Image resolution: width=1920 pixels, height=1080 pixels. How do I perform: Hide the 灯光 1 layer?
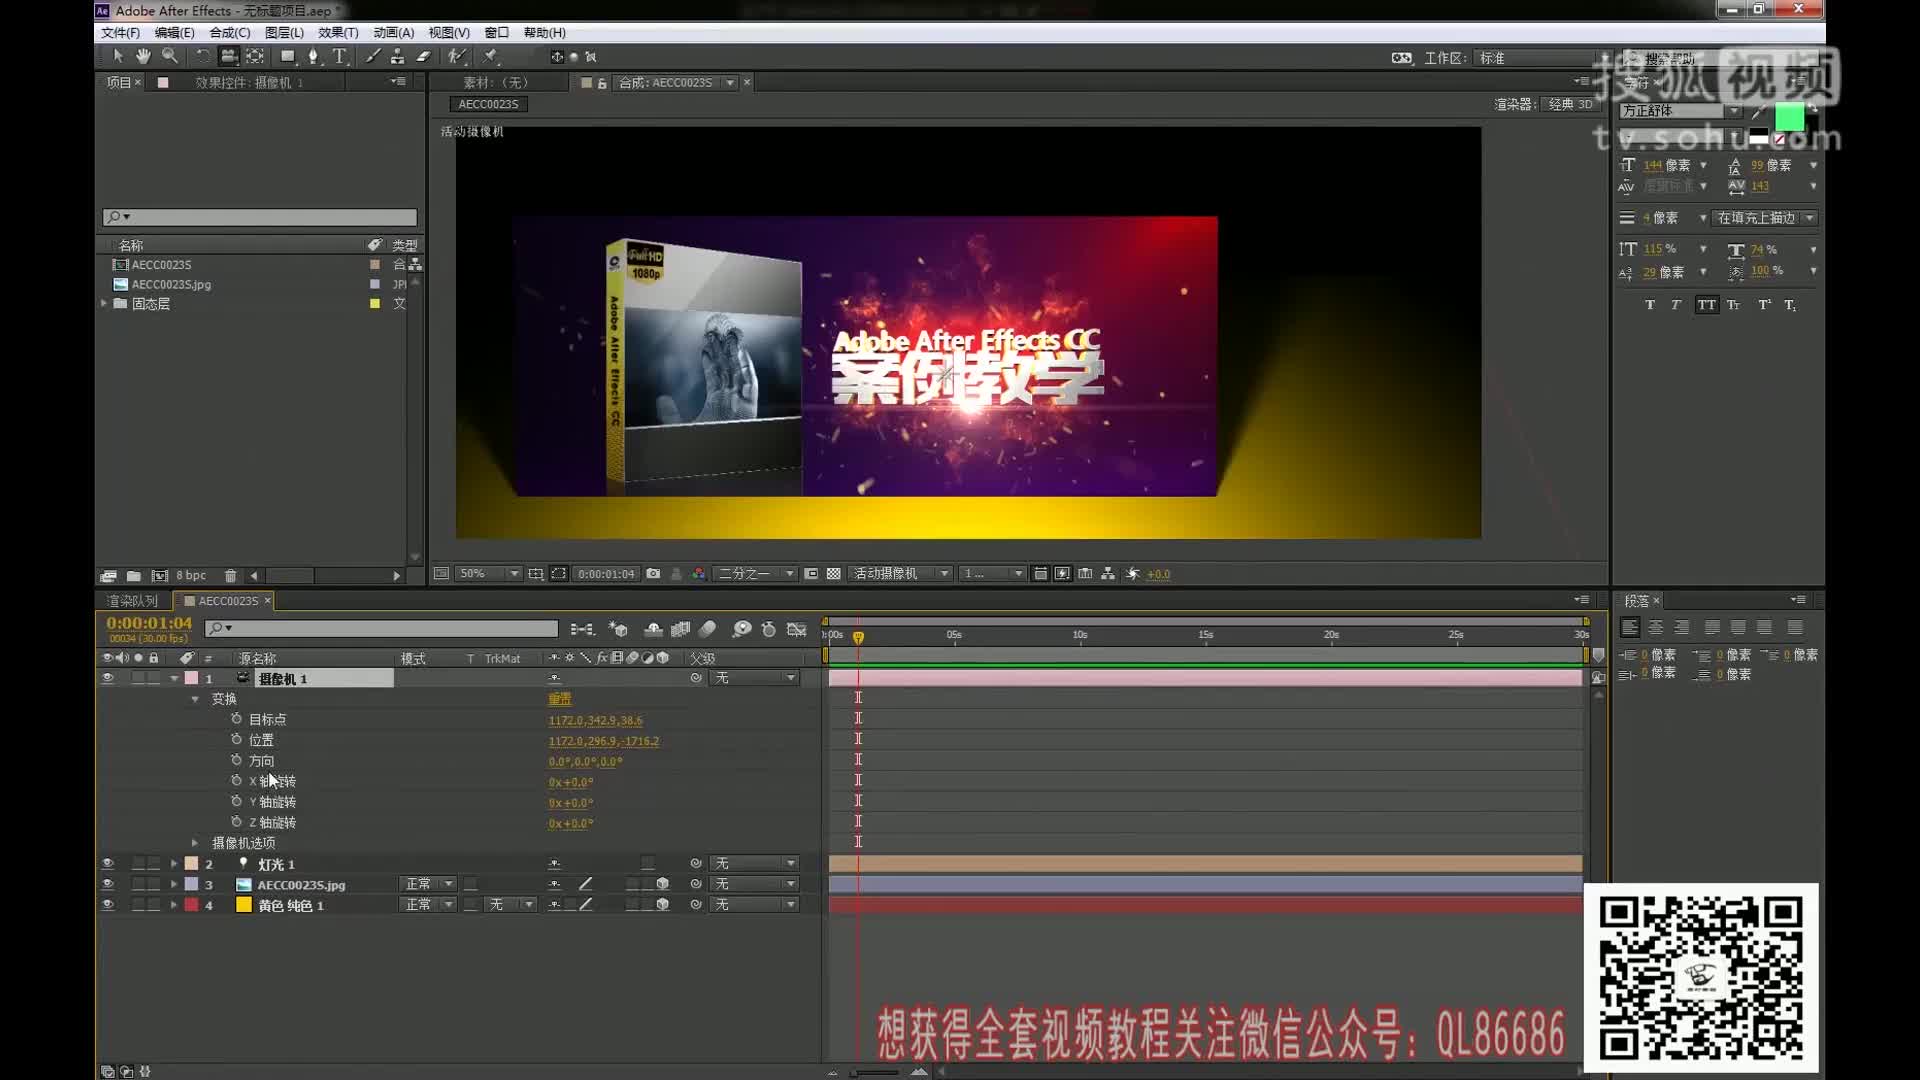pyautogui.click(x=107, y=864)
